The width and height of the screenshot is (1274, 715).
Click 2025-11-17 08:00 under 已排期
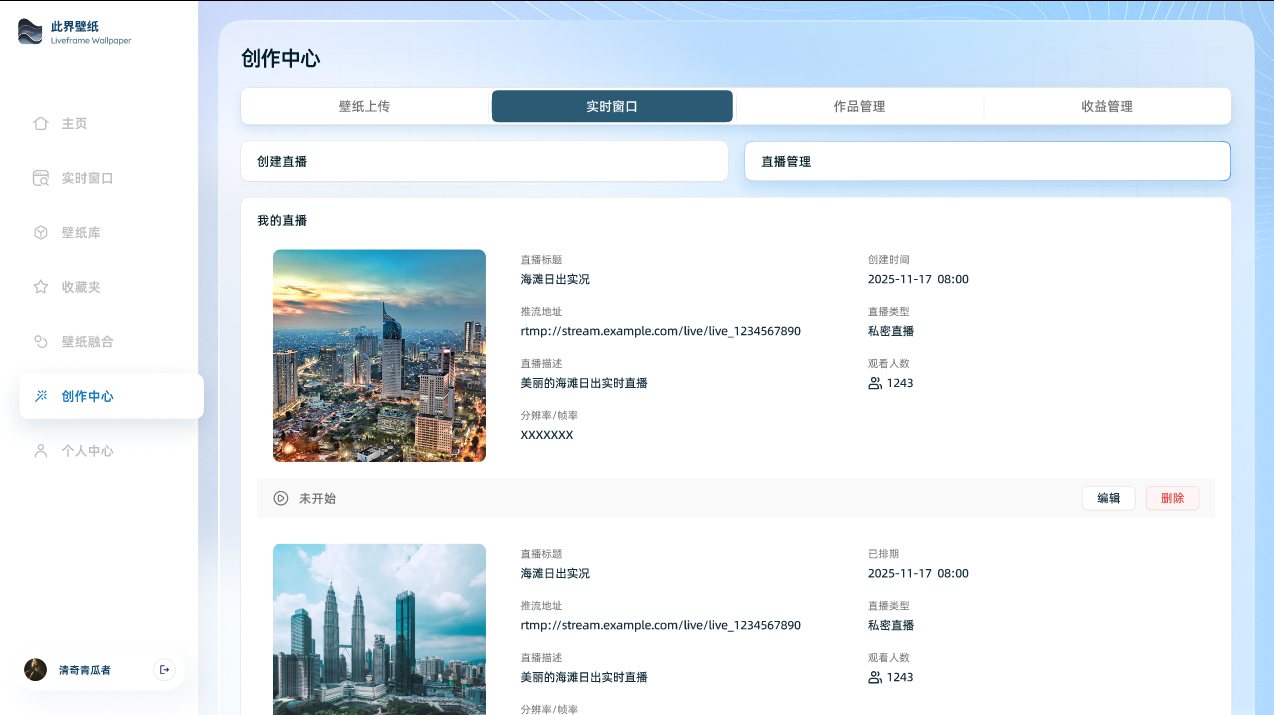coord(918,573)
